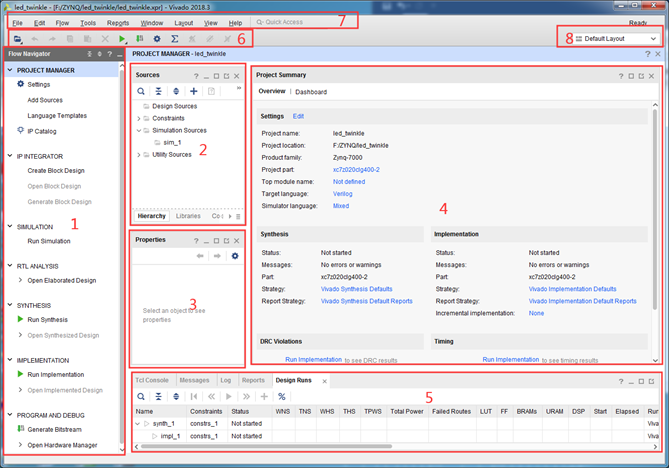Open the File menu
The image size is (669, 468).
(17, 23)
